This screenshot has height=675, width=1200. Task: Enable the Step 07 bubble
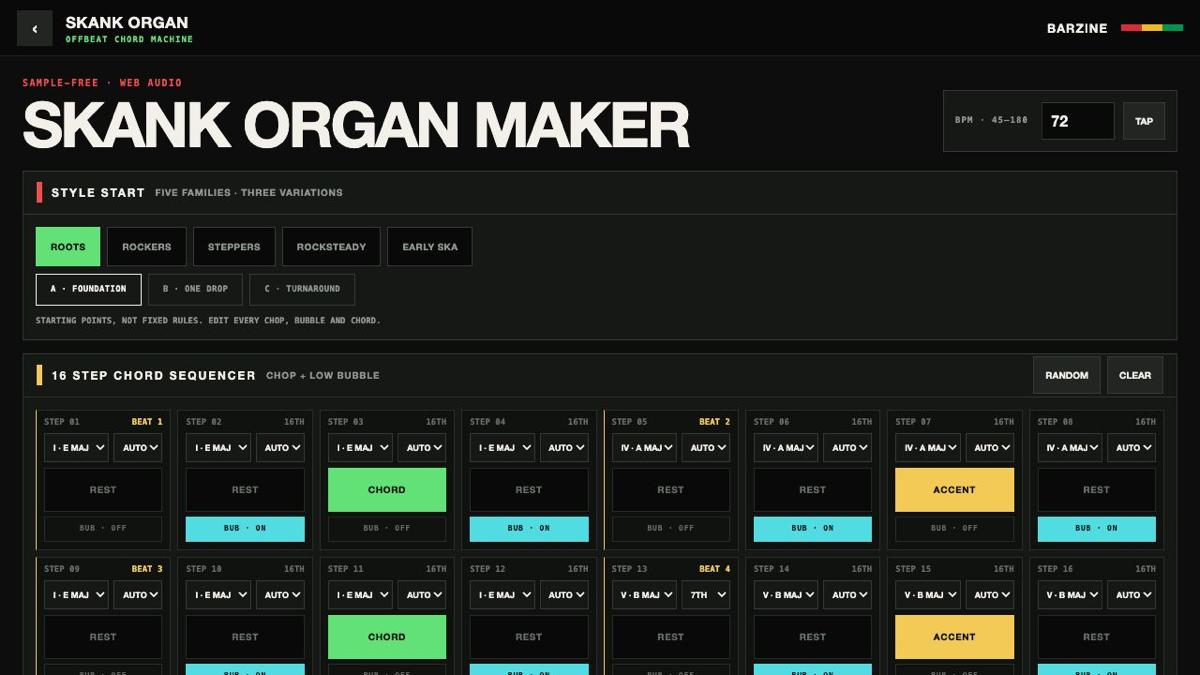(954, 529)
